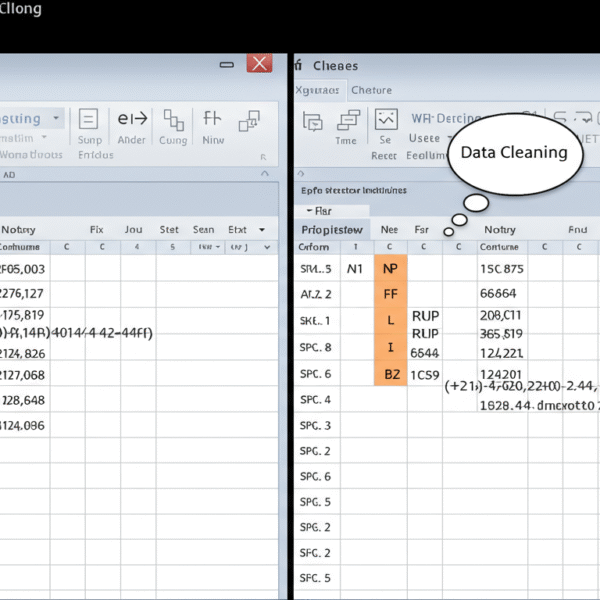Screen dimensions: 600x600
Task: Click the Cung icon in ribbon
Action: coord(174,122)
